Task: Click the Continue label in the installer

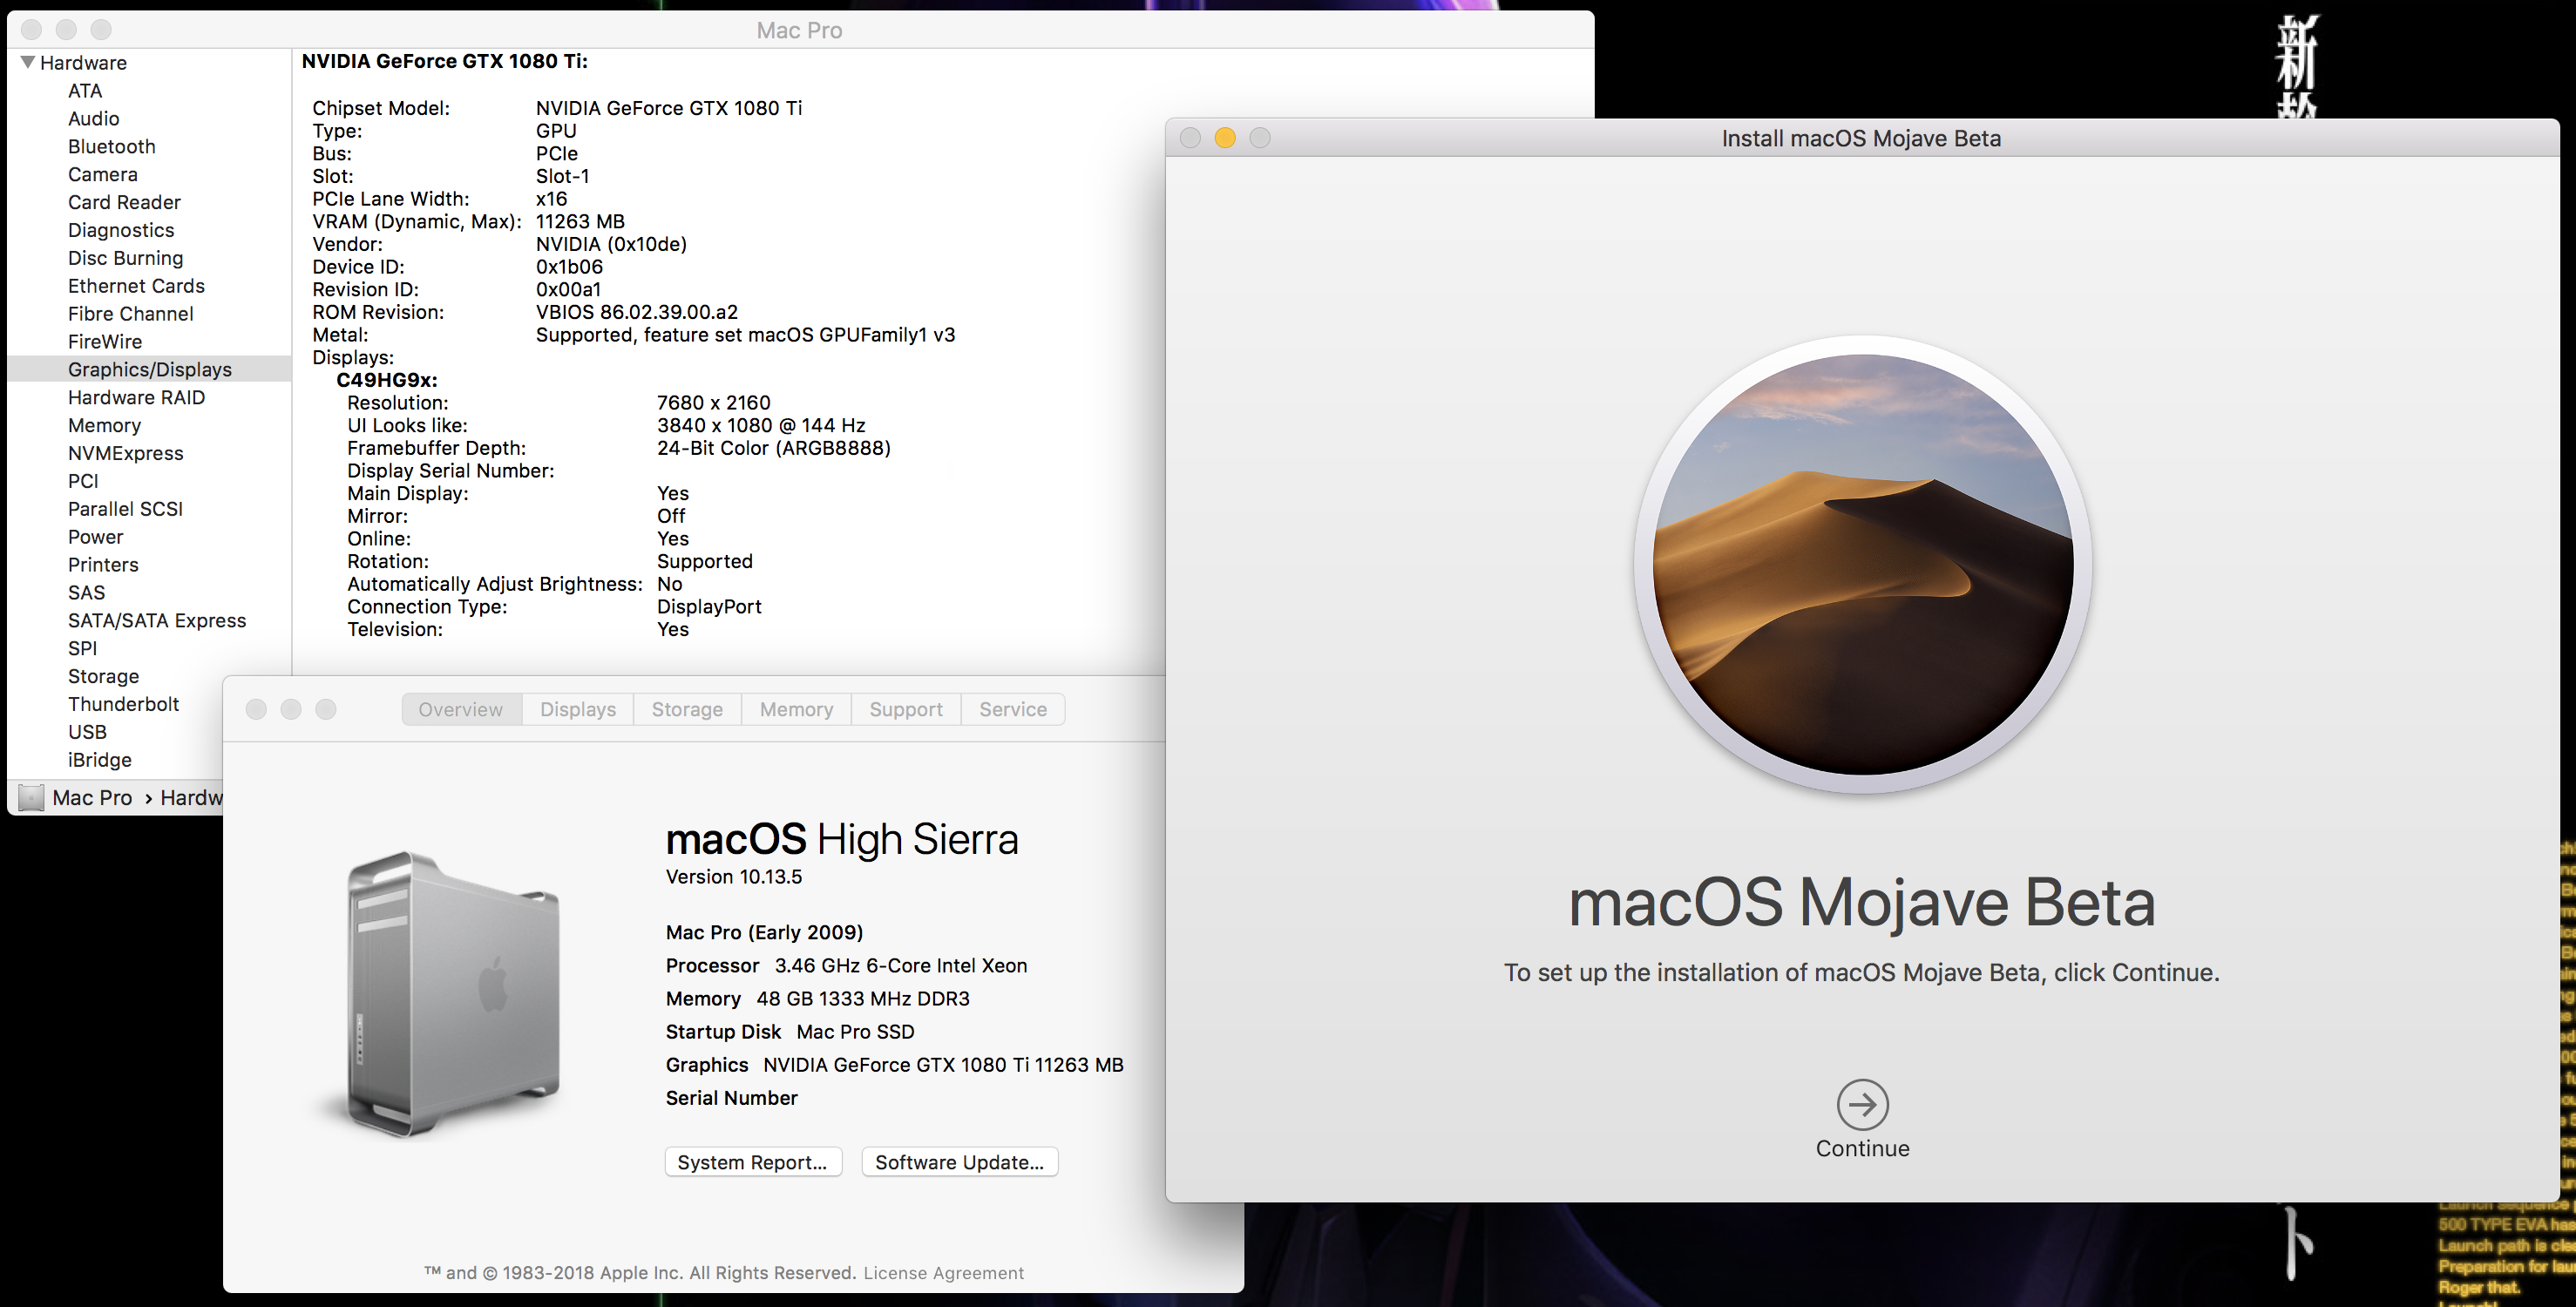Action: (x=1861, y=1149)
